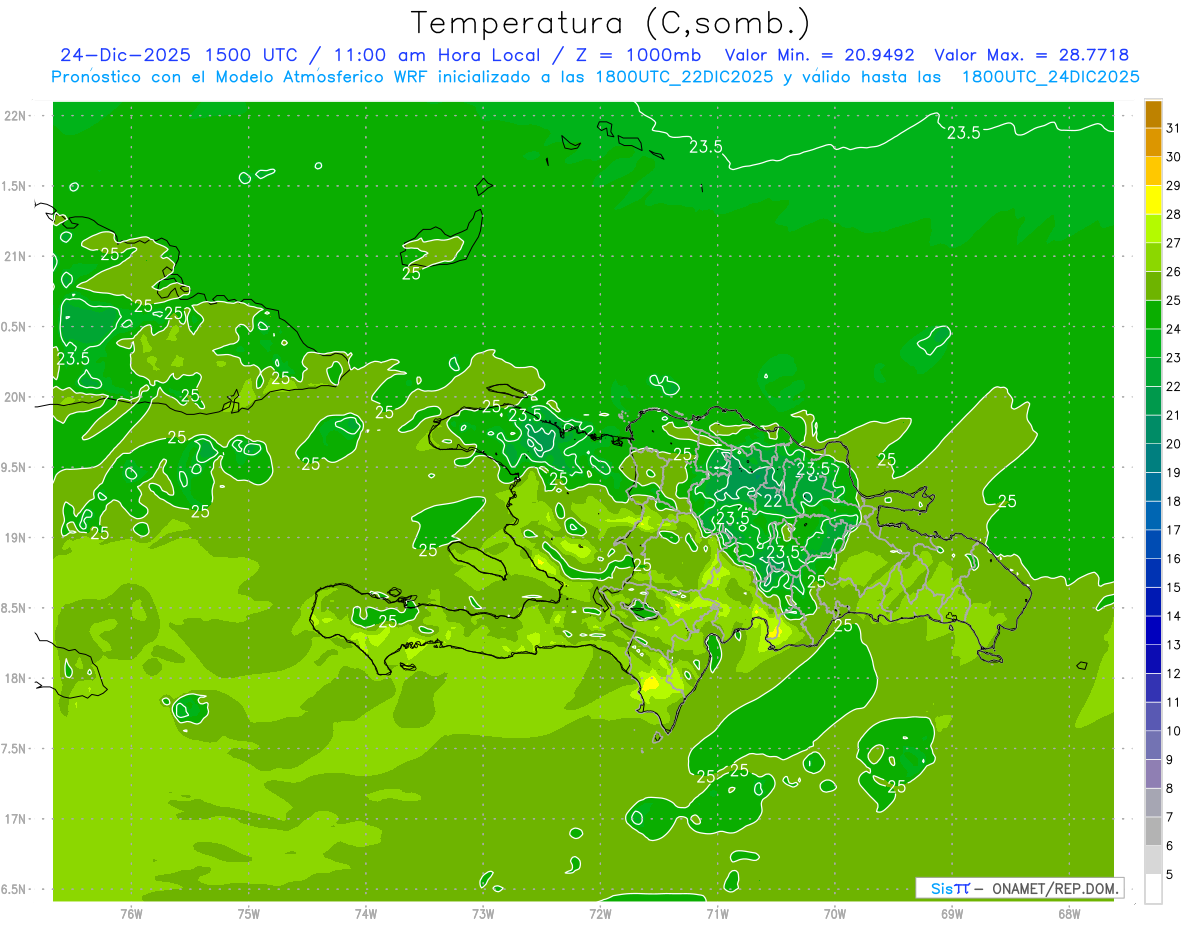This screenshot has width=1200, height=927.
Task: Click the '72W' longitude axis label
Action: click(600, 913)
